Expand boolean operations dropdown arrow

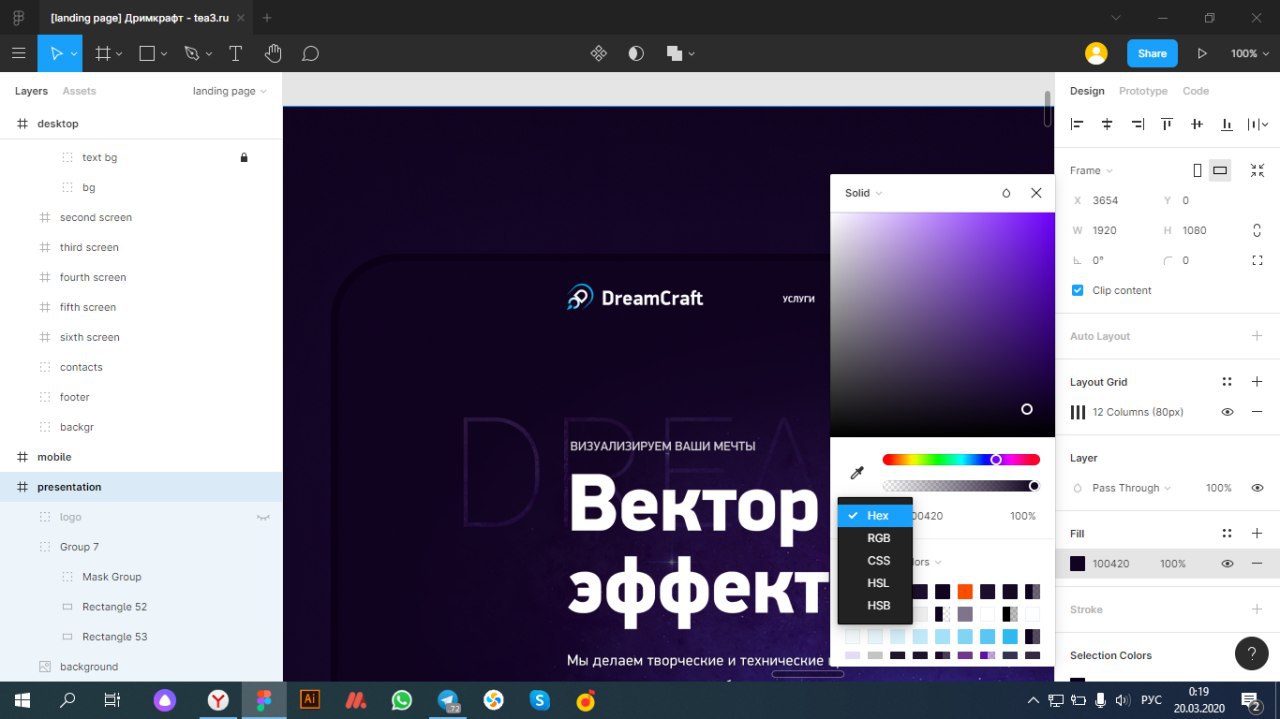(691, 54)
